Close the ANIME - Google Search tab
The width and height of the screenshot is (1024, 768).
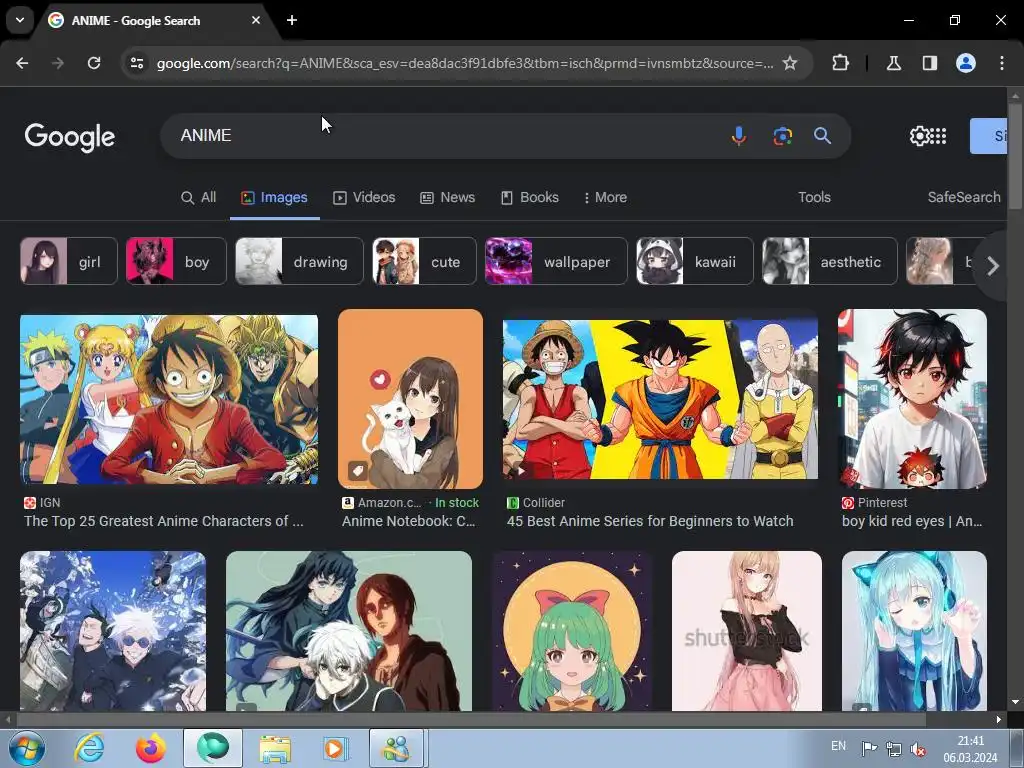tap(256, 20)
